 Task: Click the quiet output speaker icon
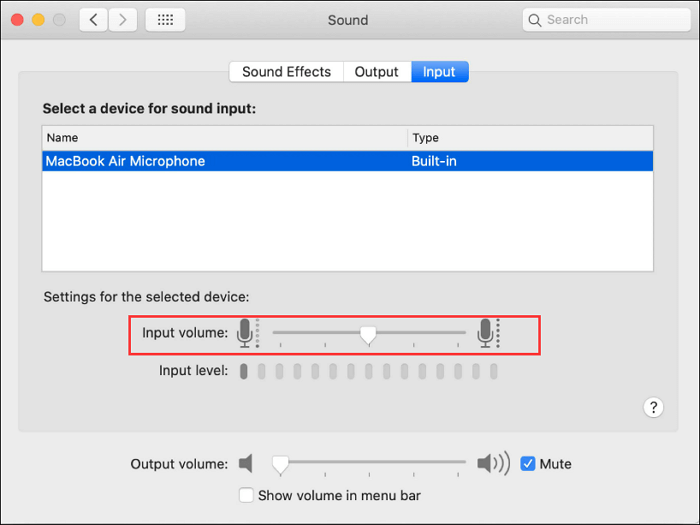pyautogui.click(x=247, y=464)
